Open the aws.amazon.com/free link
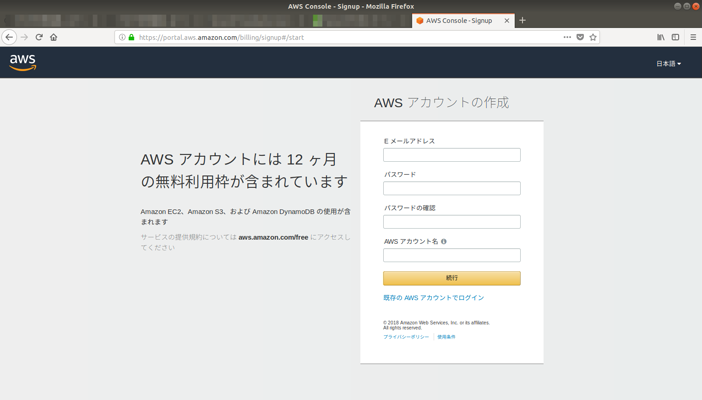 pyautogui.click(x=273, y=237)
